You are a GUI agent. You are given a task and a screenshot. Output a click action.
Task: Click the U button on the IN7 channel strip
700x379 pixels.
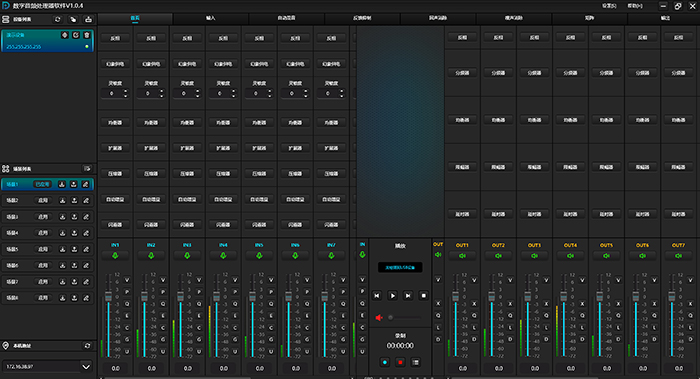[343, 352]
